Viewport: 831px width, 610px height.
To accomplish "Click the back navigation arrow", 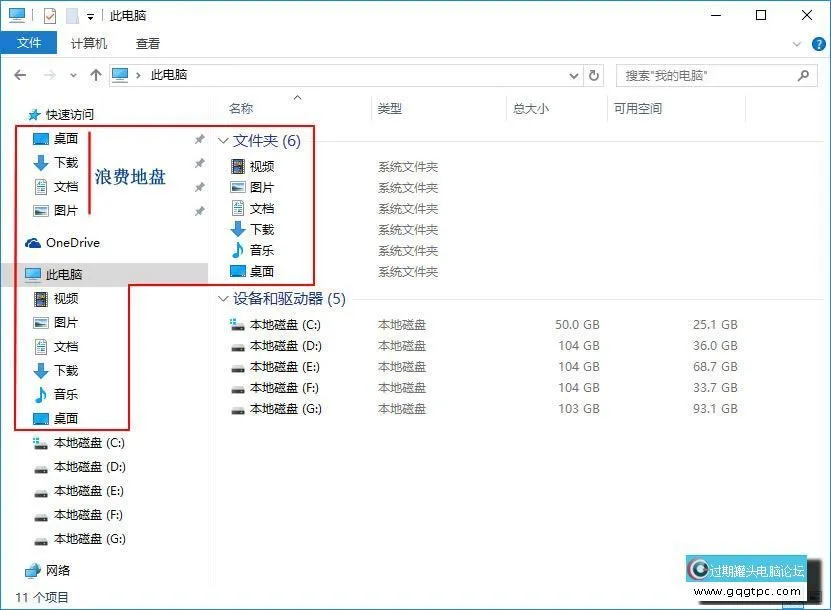I will [20, 74].
